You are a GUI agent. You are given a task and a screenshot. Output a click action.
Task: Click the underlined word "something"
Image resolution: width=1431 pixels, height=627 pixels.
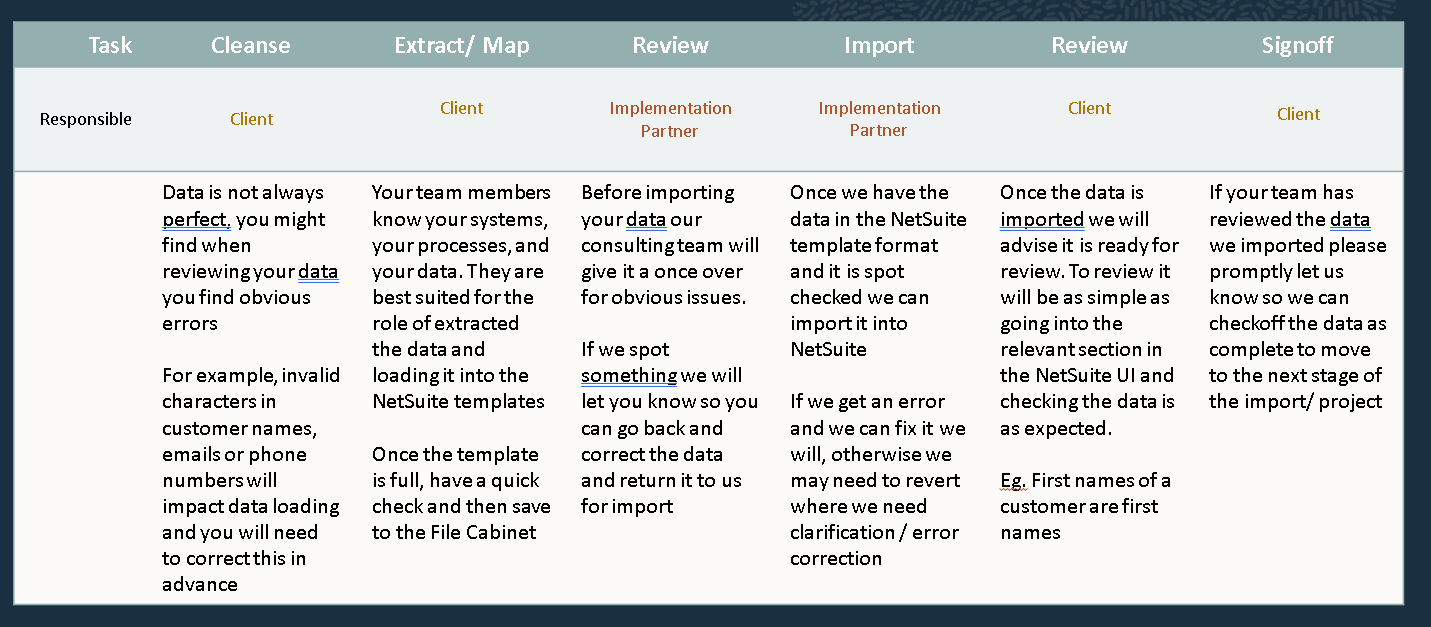pyautogui.click(x=629, y=376)
